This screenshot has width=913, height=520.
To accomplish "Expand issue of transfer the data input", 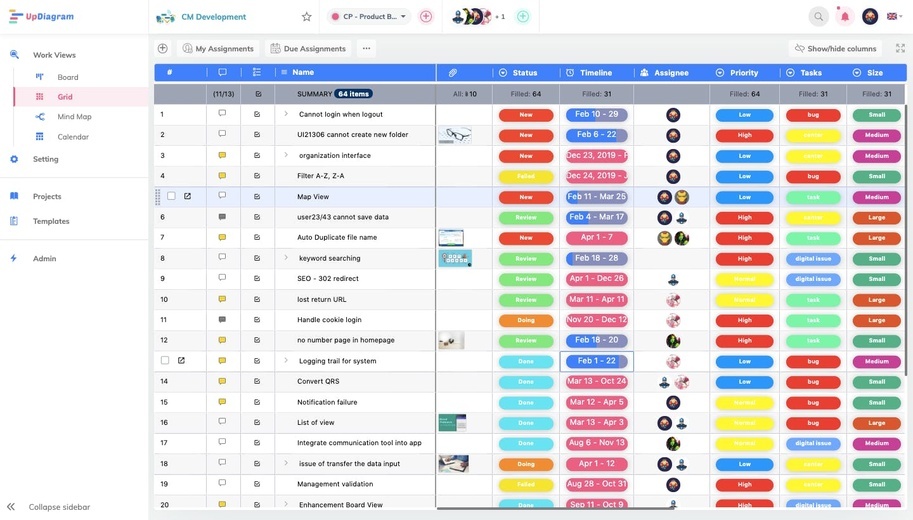I will click(x=286, y=463).
